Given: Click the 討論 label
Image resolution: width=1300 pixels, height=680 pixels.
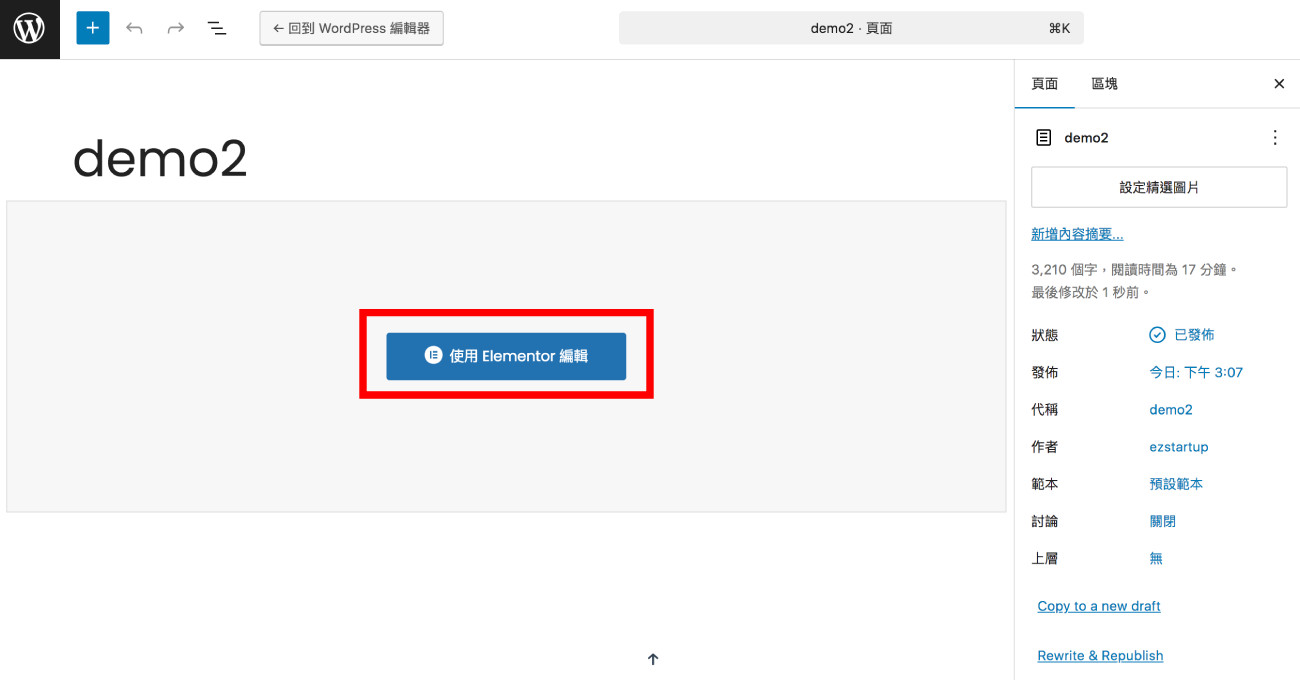Looking at the screenshot, I should (1044, 521).
